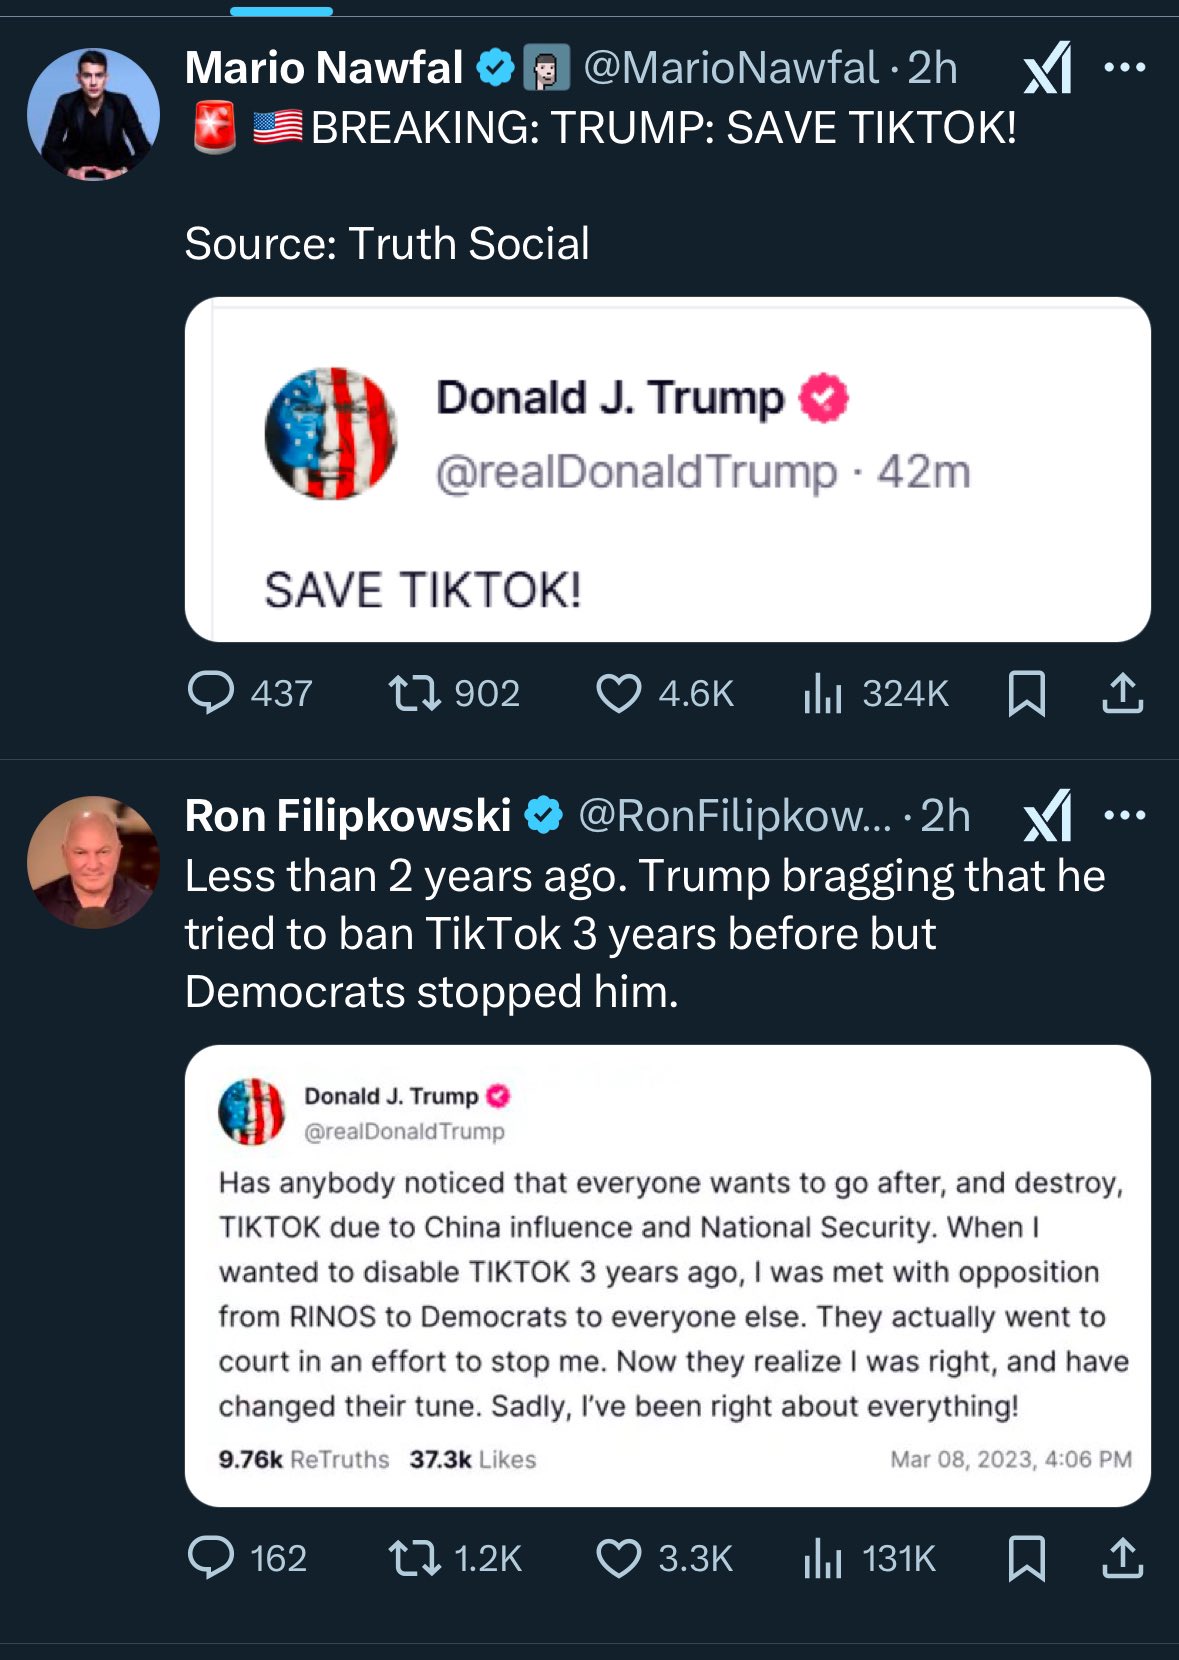
Task: Open Mario Nawfal's profile picture
Action: [x=93, y=114]
